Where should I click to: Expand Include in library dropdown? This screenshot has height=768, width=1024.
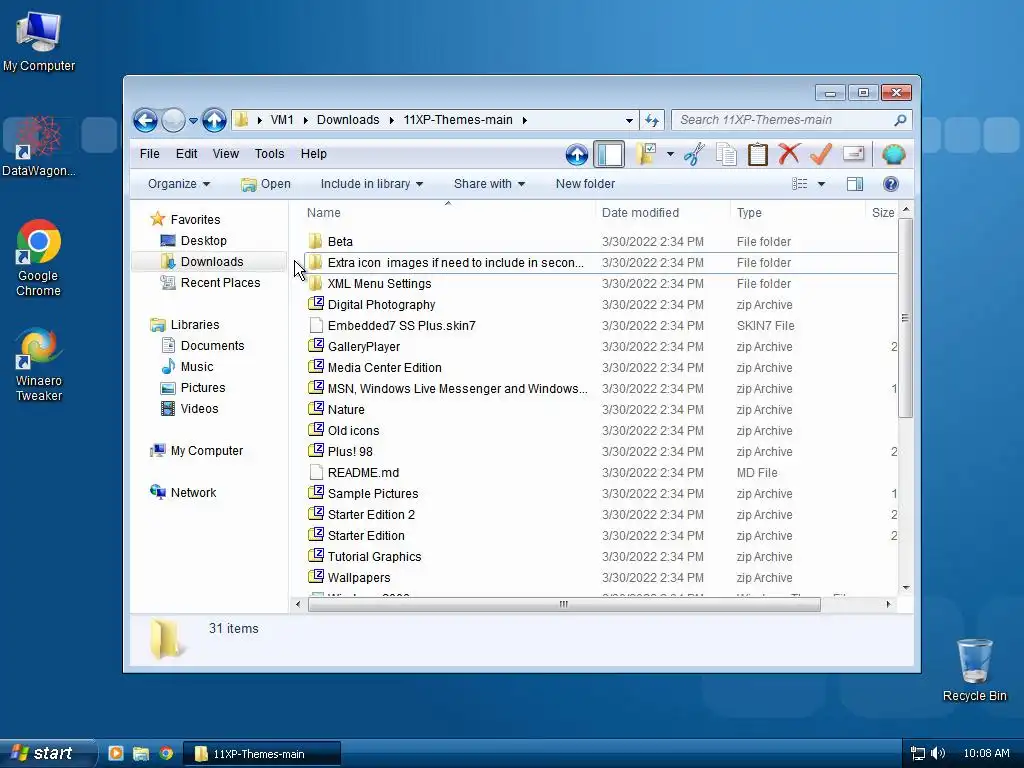point(372,184)
